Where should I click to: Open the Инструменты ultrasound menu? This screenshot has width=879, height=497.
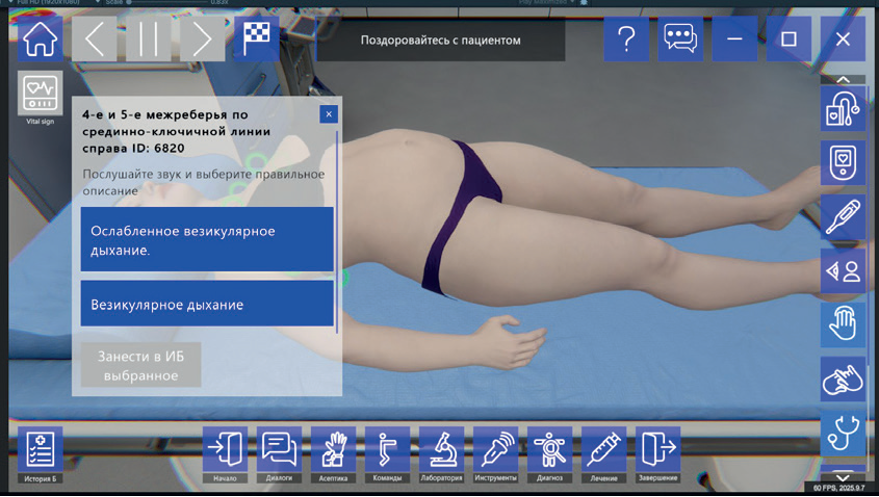pyautogui.click(x=496, y=454)
